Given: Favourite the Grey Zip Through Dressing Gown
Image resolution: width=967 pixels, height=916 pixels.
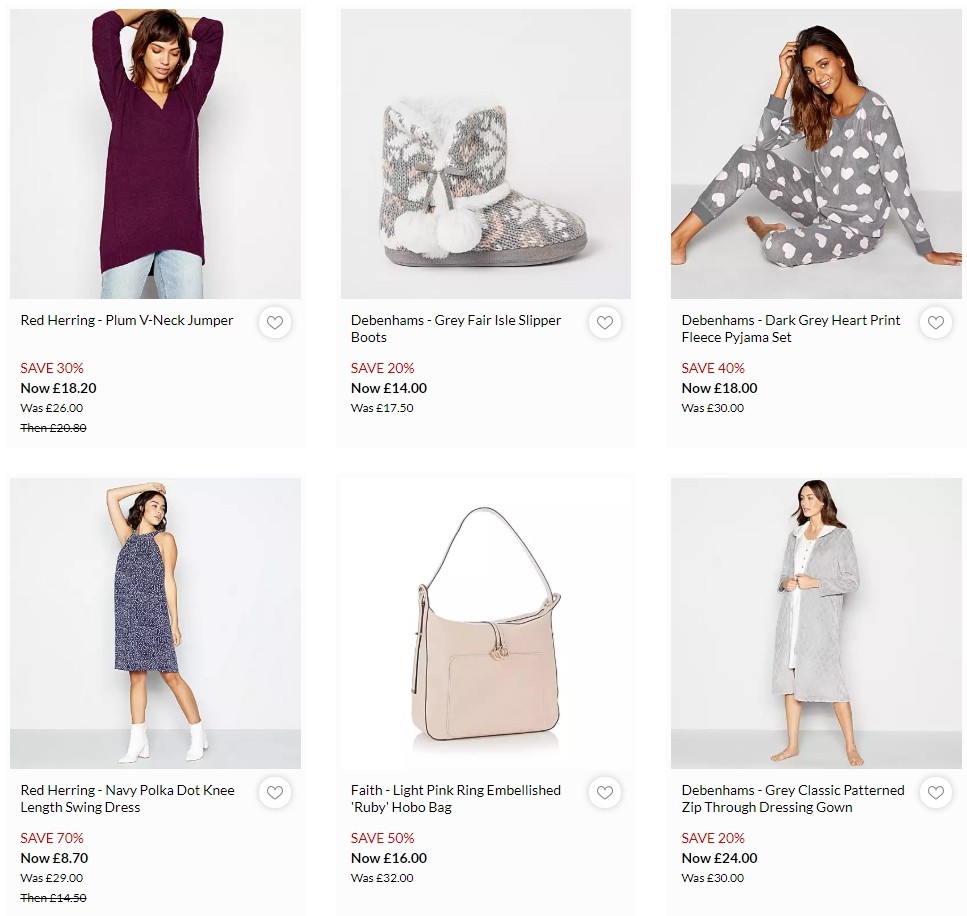Looking at the screenshot, I should click(936, 793).
